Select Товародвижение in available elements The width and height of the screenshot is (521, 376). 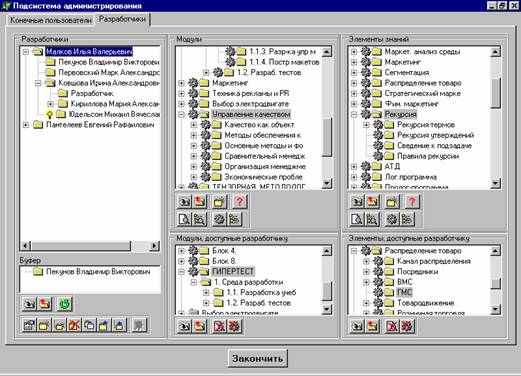[425, 303]
